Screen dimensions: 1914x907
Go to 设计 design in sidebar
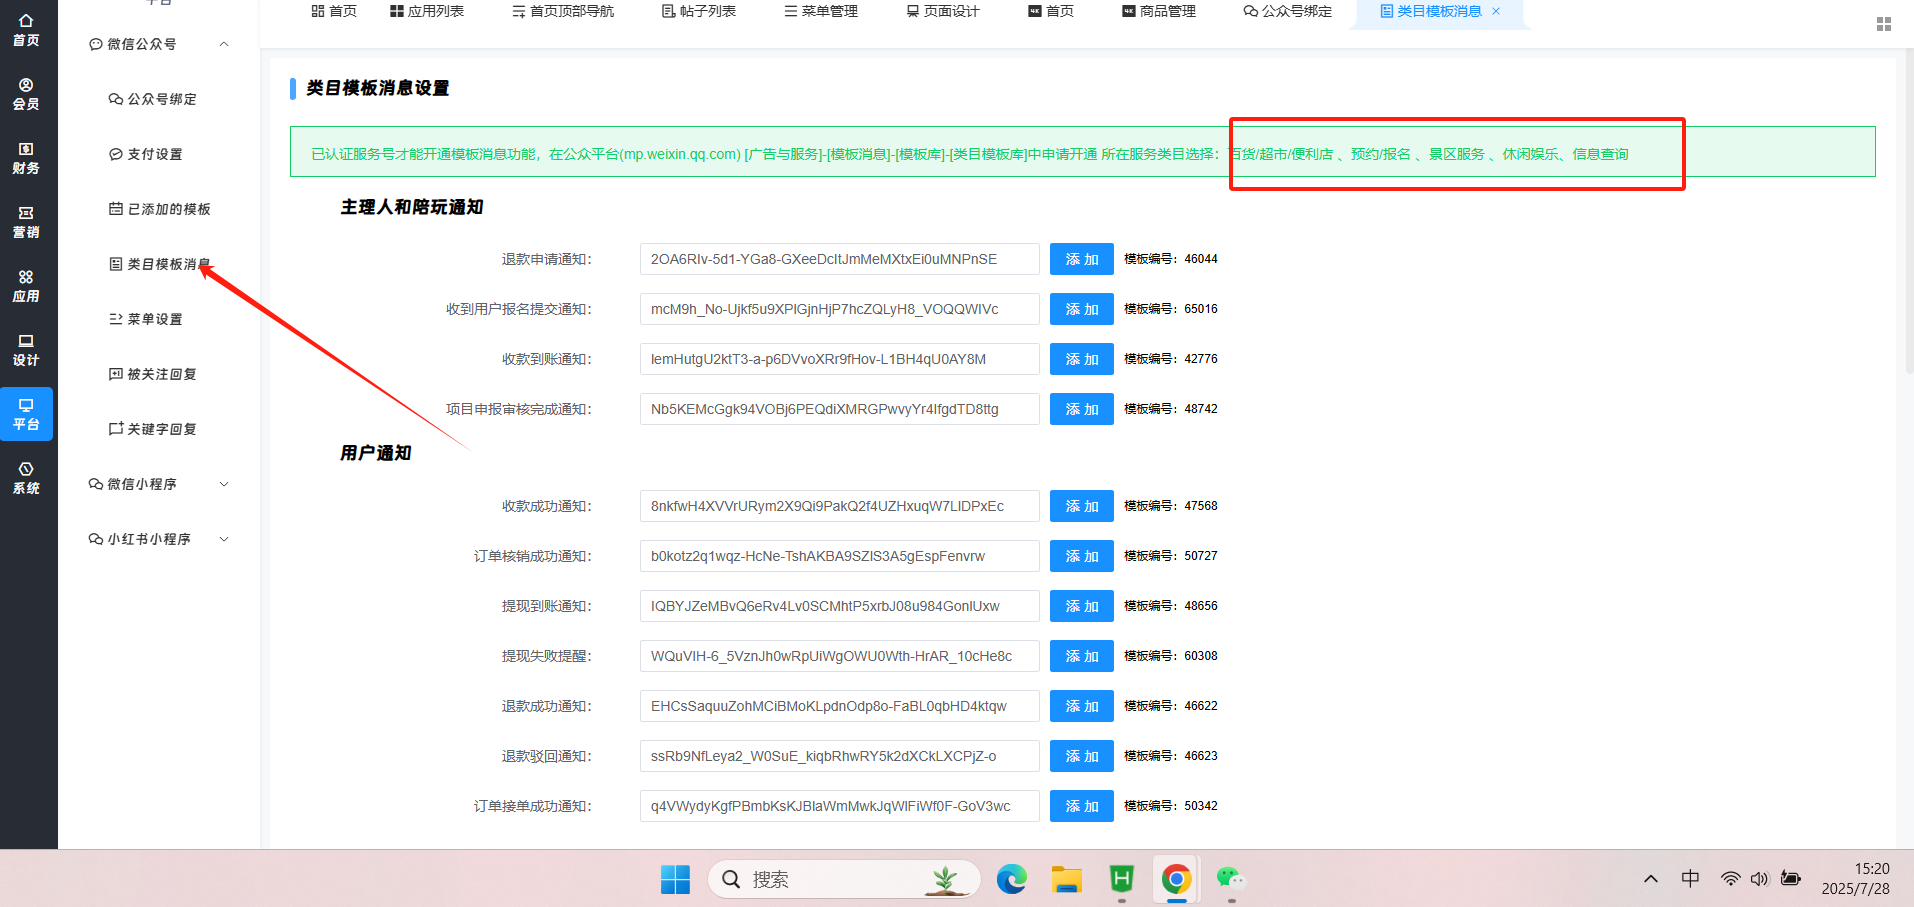(x=26, y=350)
